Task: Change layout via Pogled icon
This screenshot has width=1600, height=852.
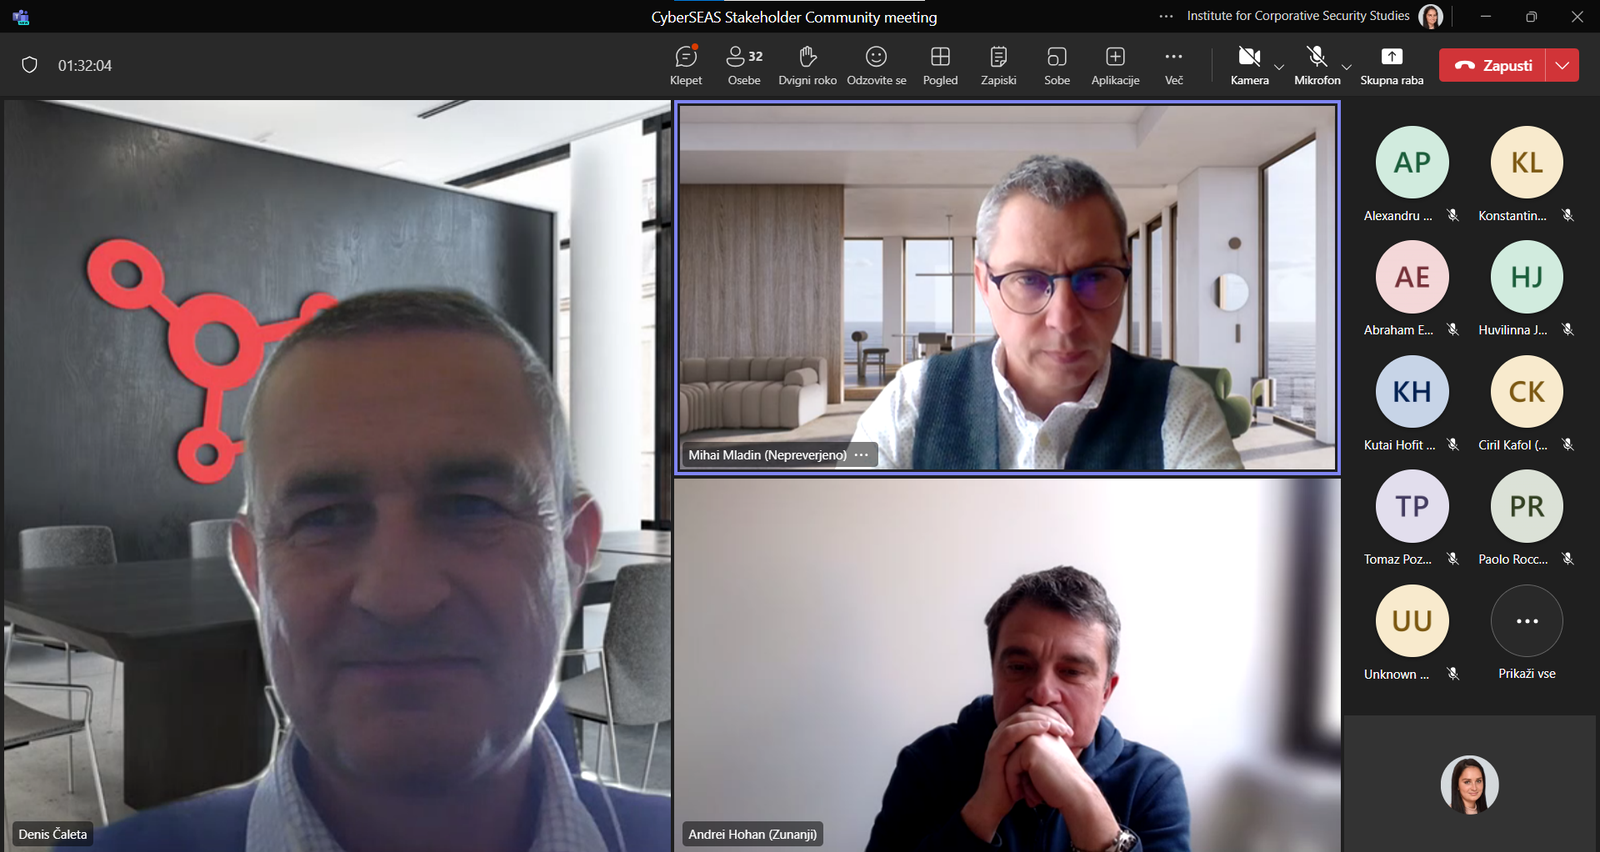Action: 940,65
